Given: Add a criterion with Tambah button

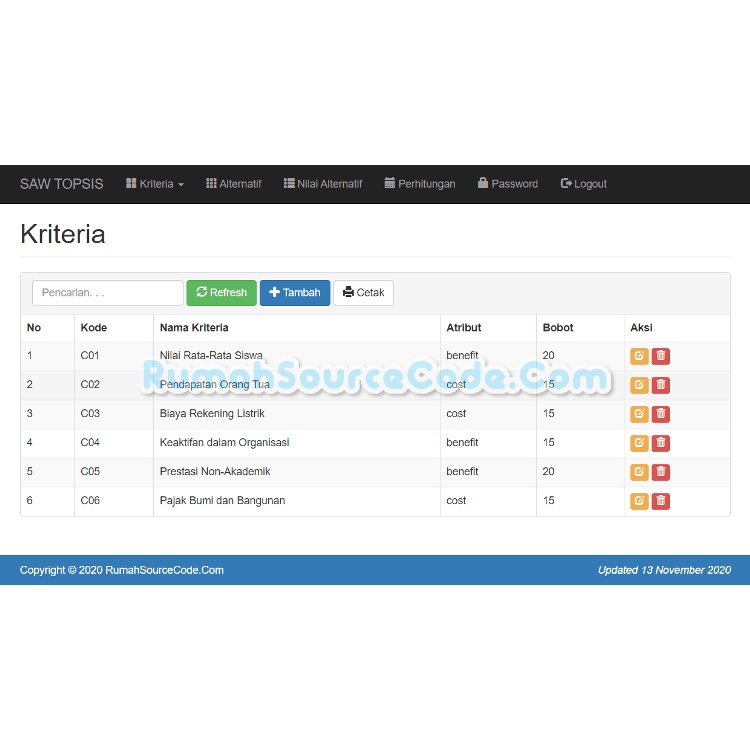Looking at the screenshot, I should [x=295, y=292].
